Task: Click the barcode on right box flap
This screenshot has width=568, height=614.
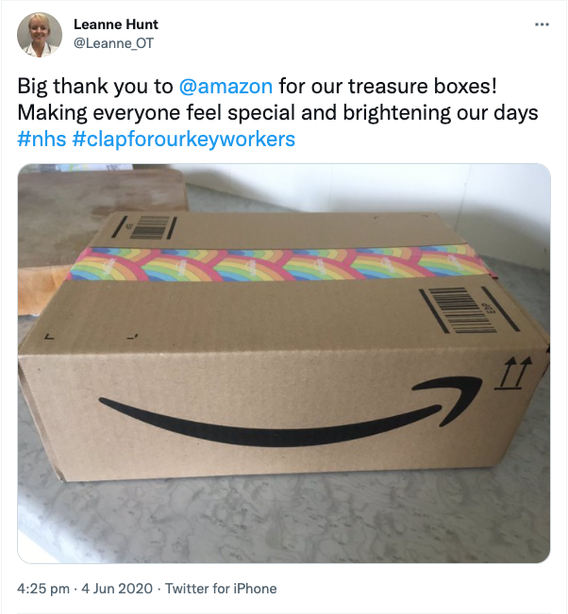Action: point(469,310)
